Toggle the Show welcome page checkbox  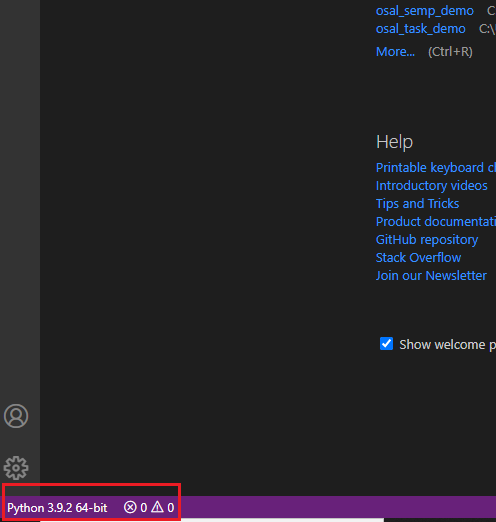(386, 344)
